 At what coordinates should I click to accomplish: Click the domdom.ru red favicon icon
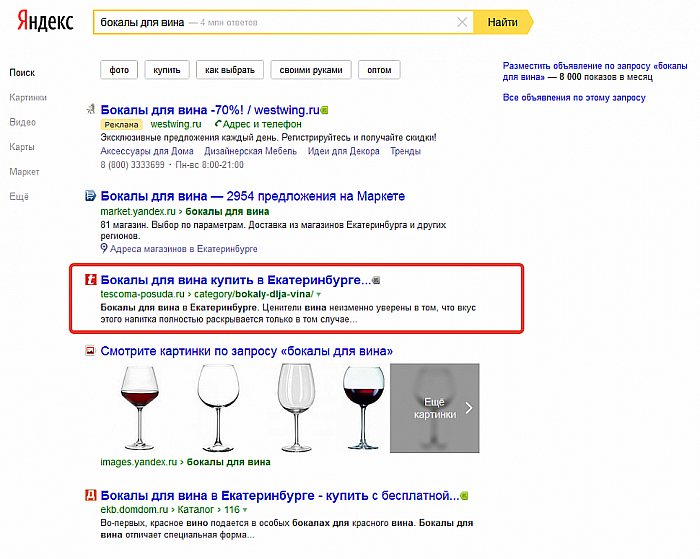click(91, 495)
